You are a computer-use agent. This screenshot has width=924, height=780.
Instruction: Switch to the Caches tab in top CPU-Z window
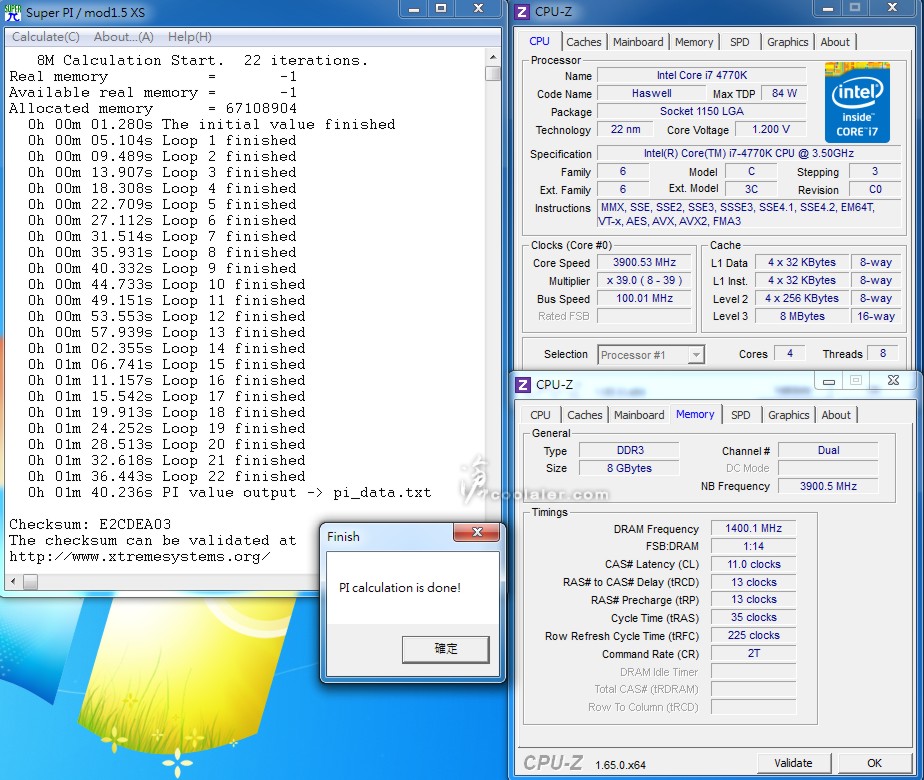pyautogui.click(x=583, y=42)
